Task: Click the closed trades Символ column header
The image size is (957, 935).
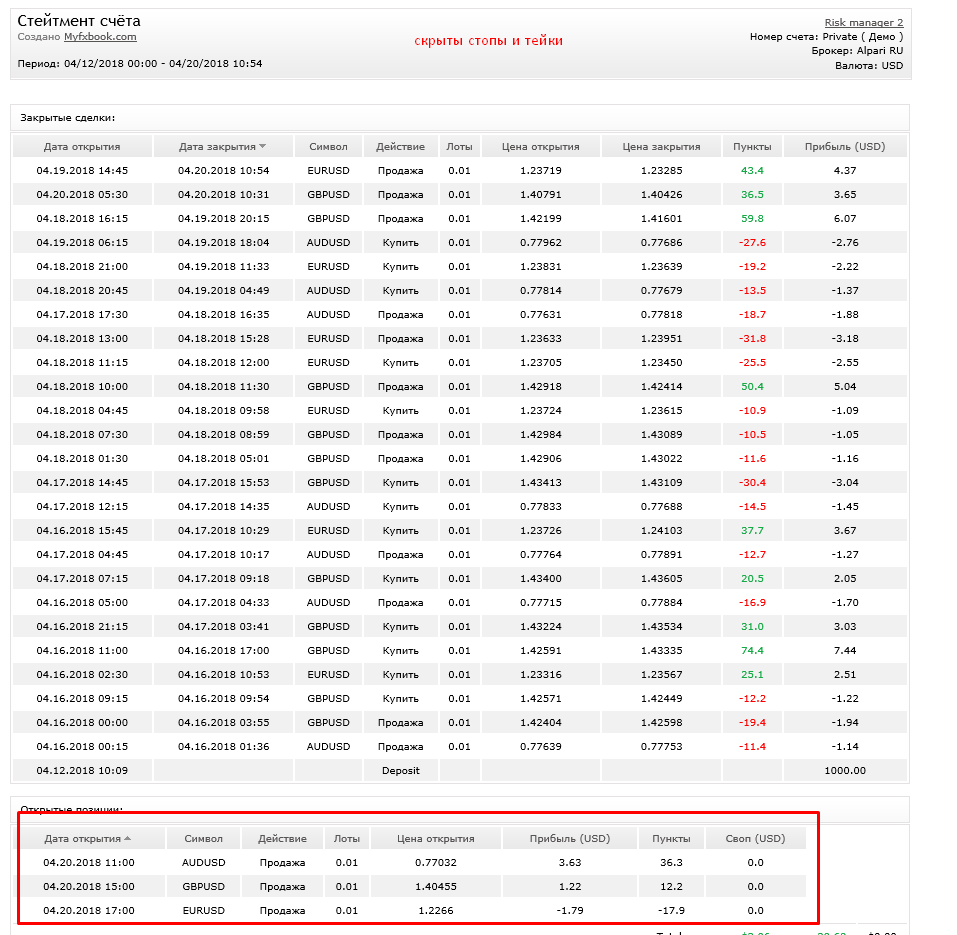Action: [328, 146]
